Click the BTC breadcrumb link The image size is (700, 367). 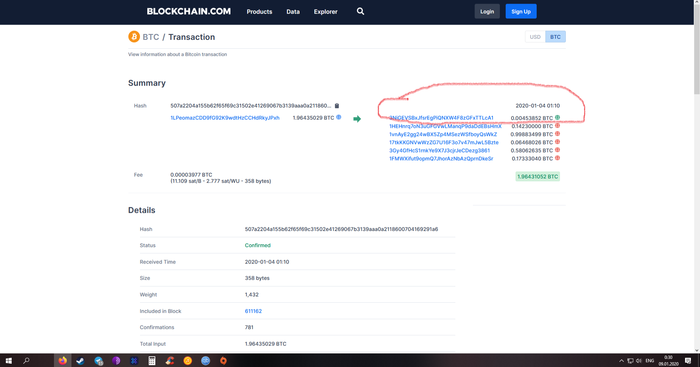coord(150,37)
